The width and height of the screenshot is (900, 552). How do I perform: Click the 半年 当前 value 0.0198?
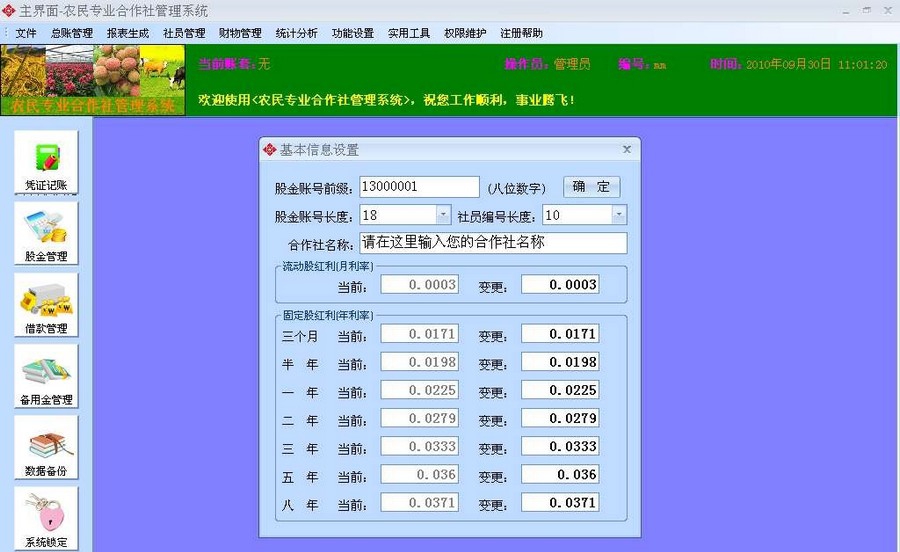click(x=420, y=362)
